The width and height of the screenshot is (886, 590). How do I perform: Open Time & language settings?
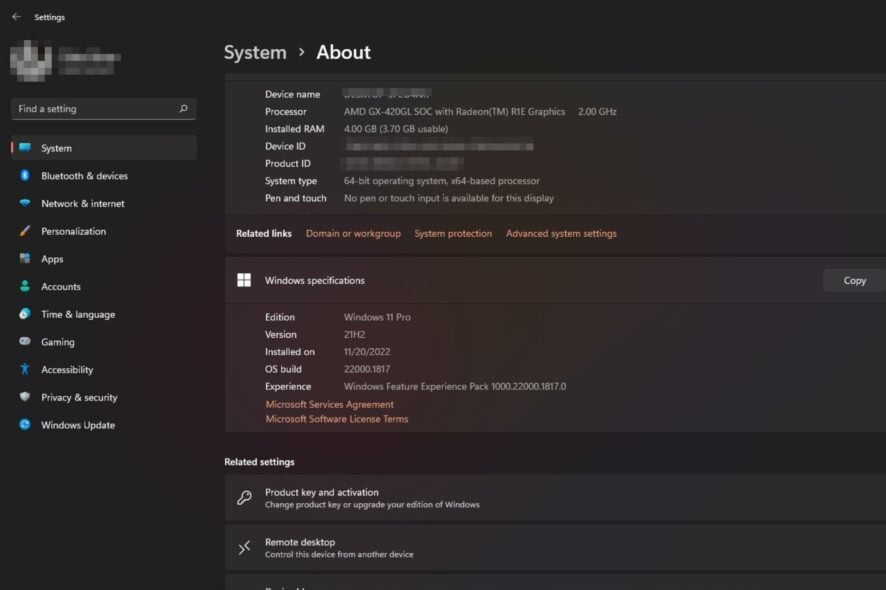click(103, 314)
